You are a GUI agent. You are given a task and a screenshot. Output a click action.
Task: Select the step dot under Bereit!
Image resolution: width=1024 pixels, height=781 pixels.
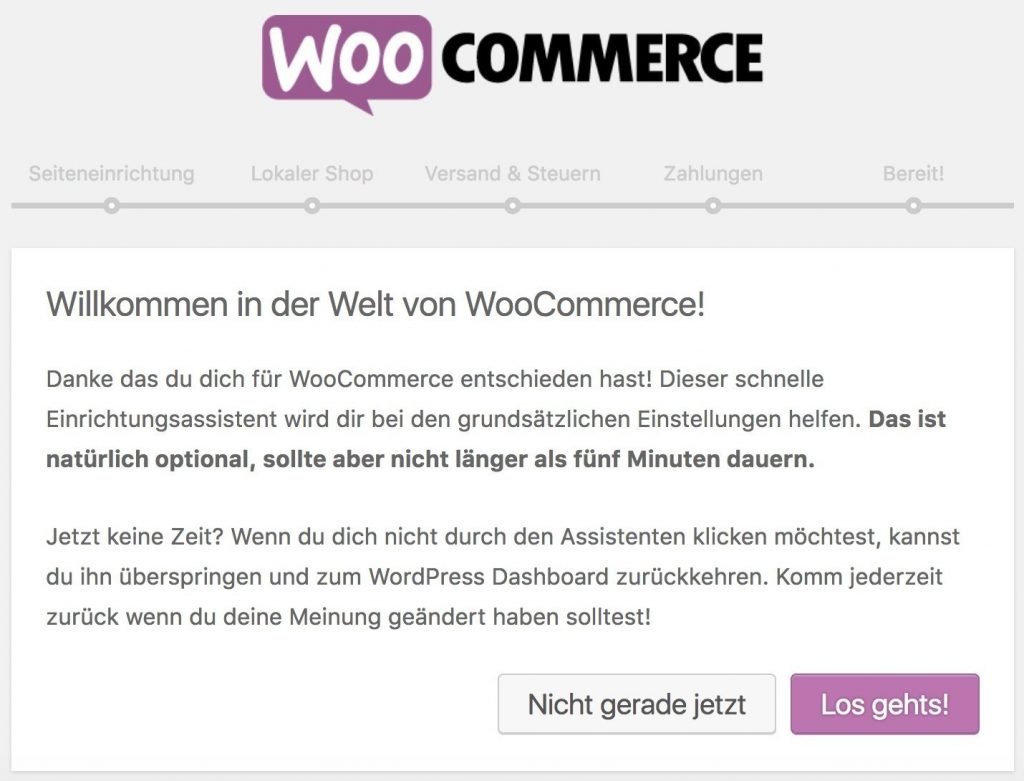(x=914, y=206)
